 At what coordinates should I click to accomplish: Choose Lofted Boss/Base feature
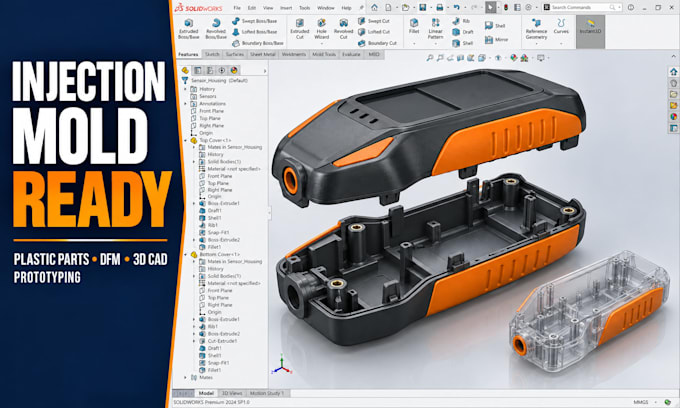click(x=255, y=32)
